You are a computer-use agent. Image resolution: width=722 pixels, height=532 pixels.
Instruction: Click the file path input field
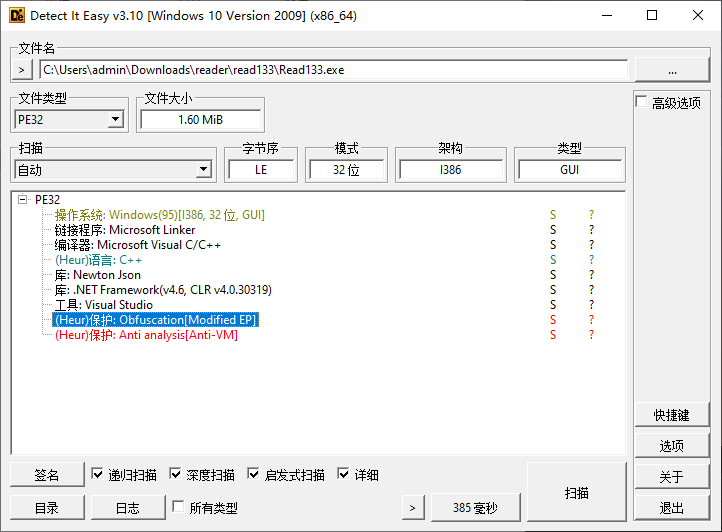(x=334, y=70)
